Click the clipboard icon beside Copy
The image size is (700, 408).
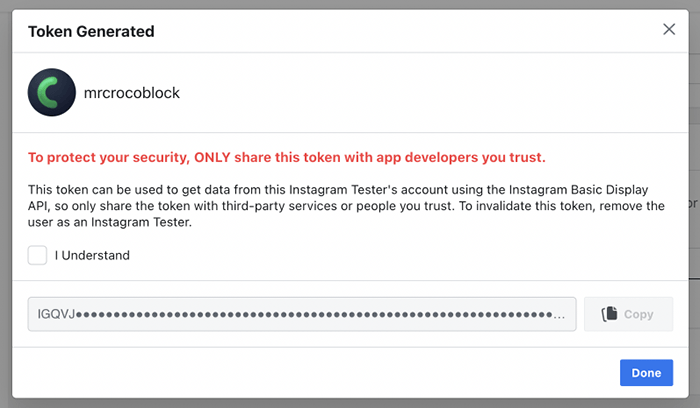(609, 314)
